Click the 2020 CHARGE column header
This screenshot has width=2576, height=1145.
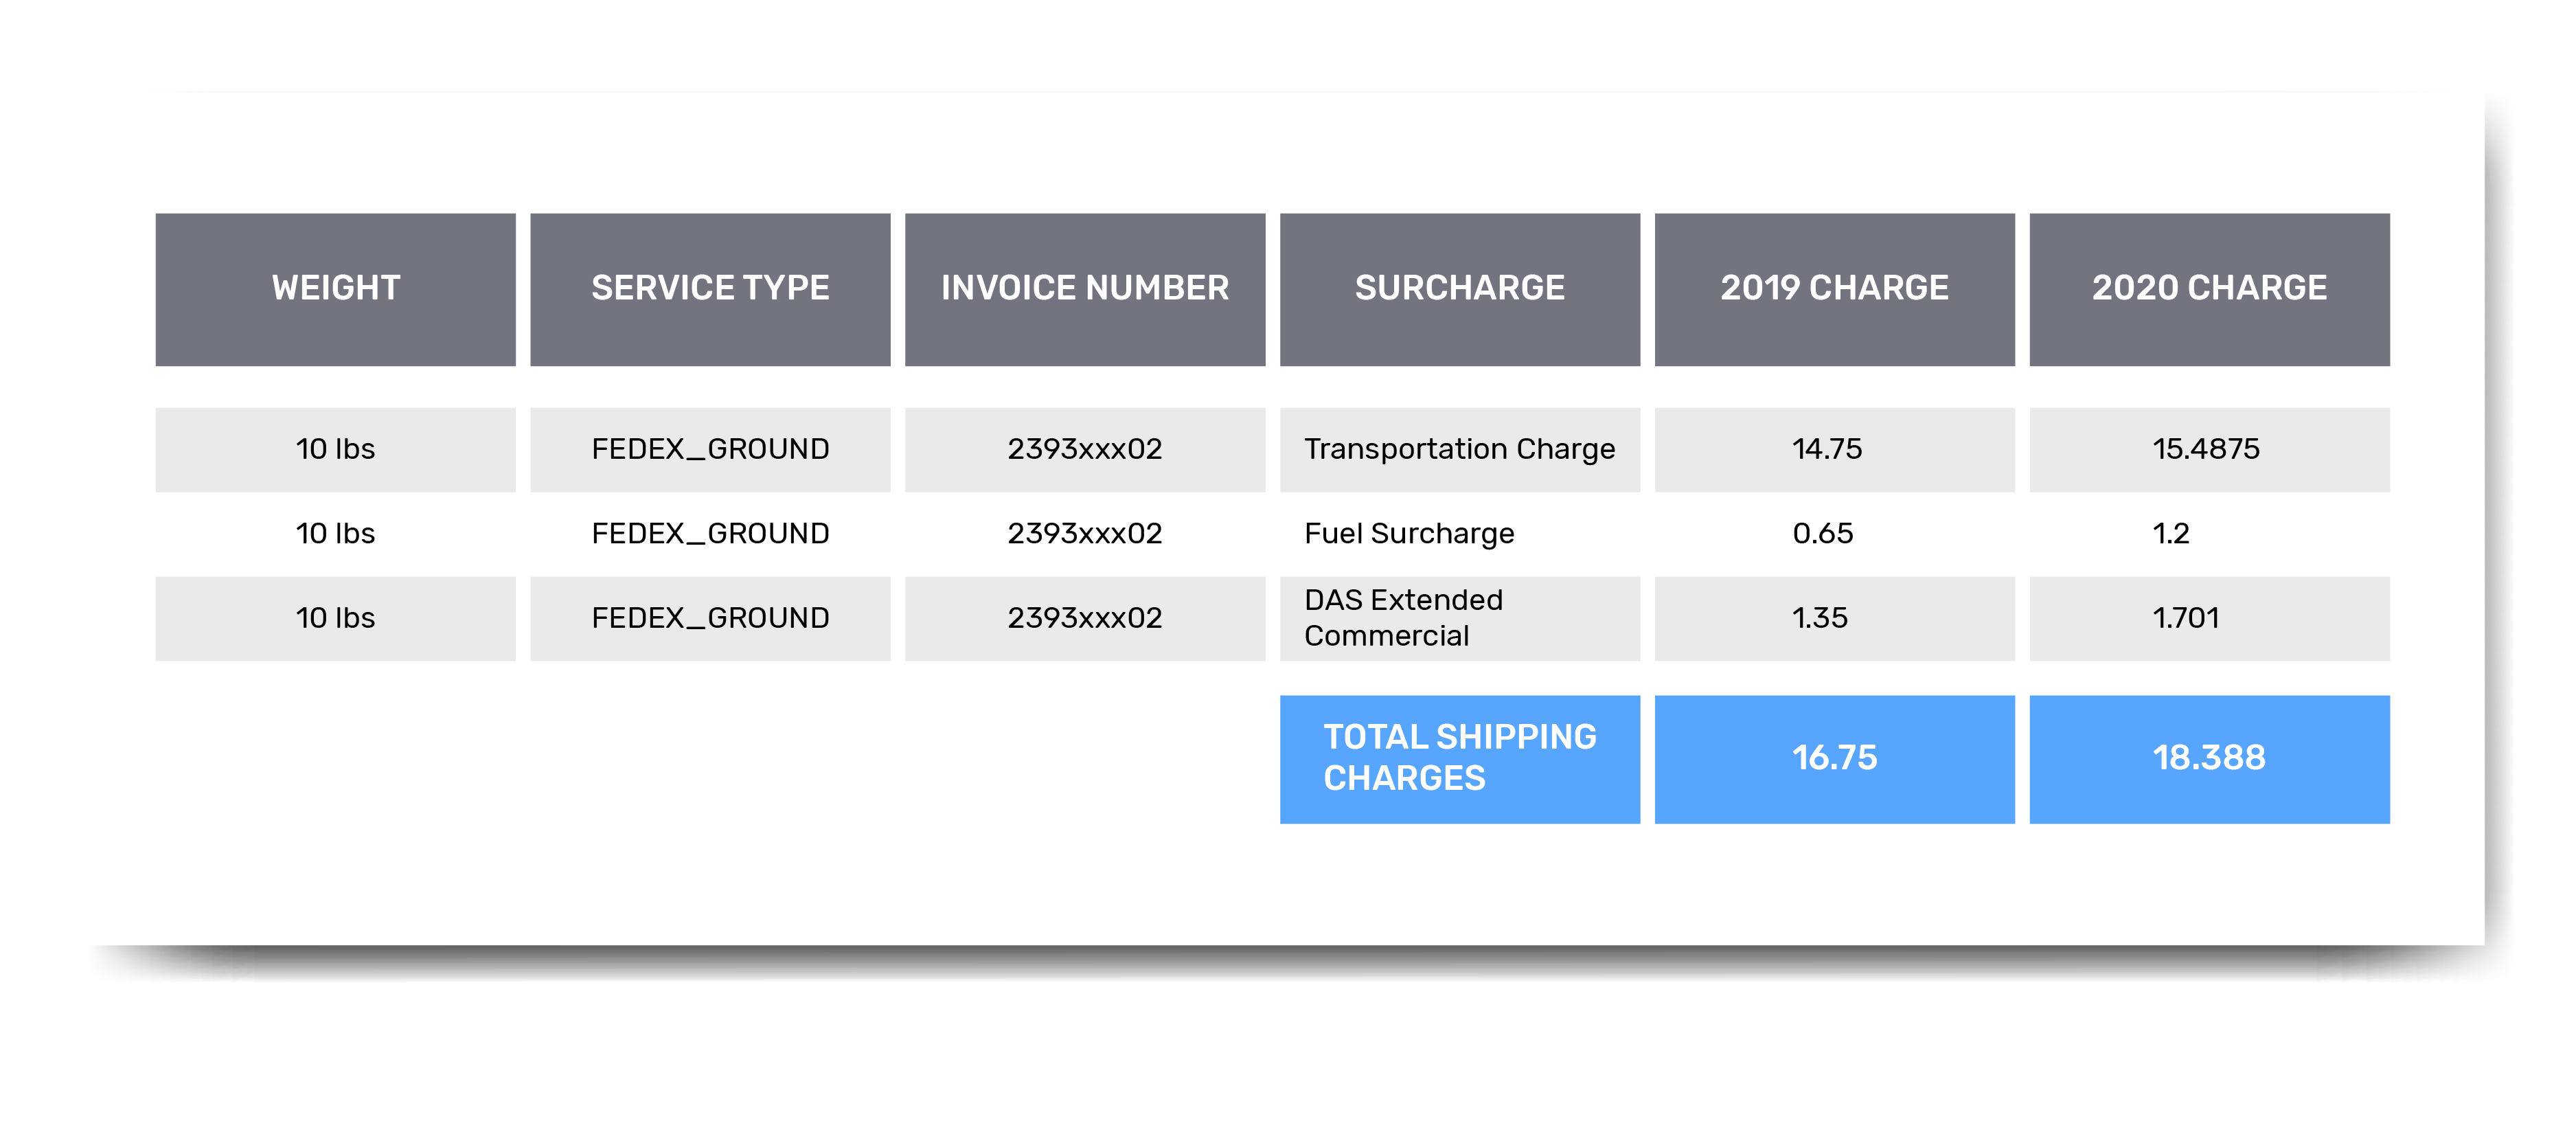pos(2210,289)
